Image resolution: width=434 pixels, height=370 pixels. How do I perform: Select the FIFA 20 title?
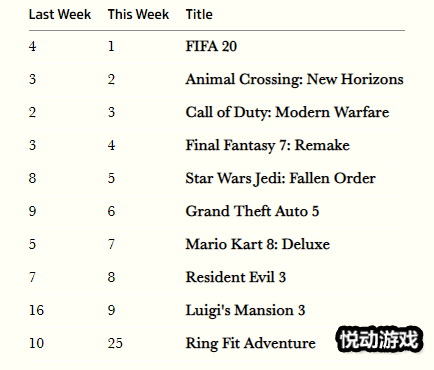coord(211,46)
